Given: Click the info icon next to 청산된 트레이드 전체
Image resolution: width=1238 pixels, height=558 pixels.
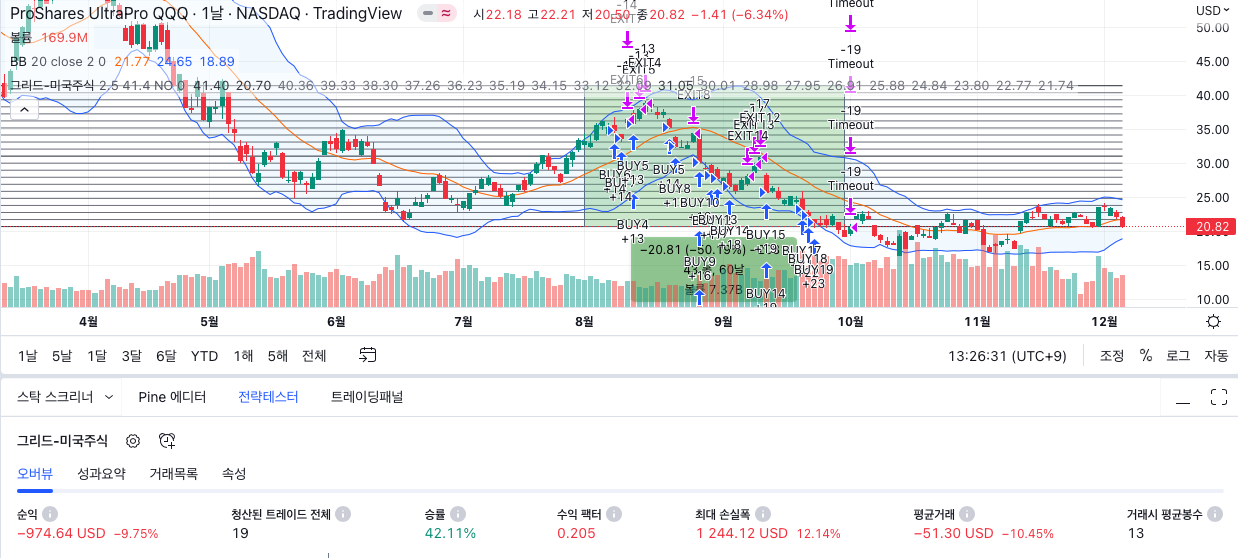Looking at the screenshot, I should pyautogui.click(x=343, y=514).
